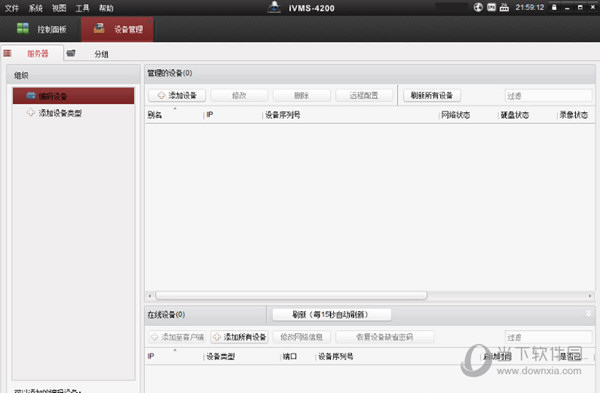
Task: Sort online devices by IP column
Action: [151, 356]
